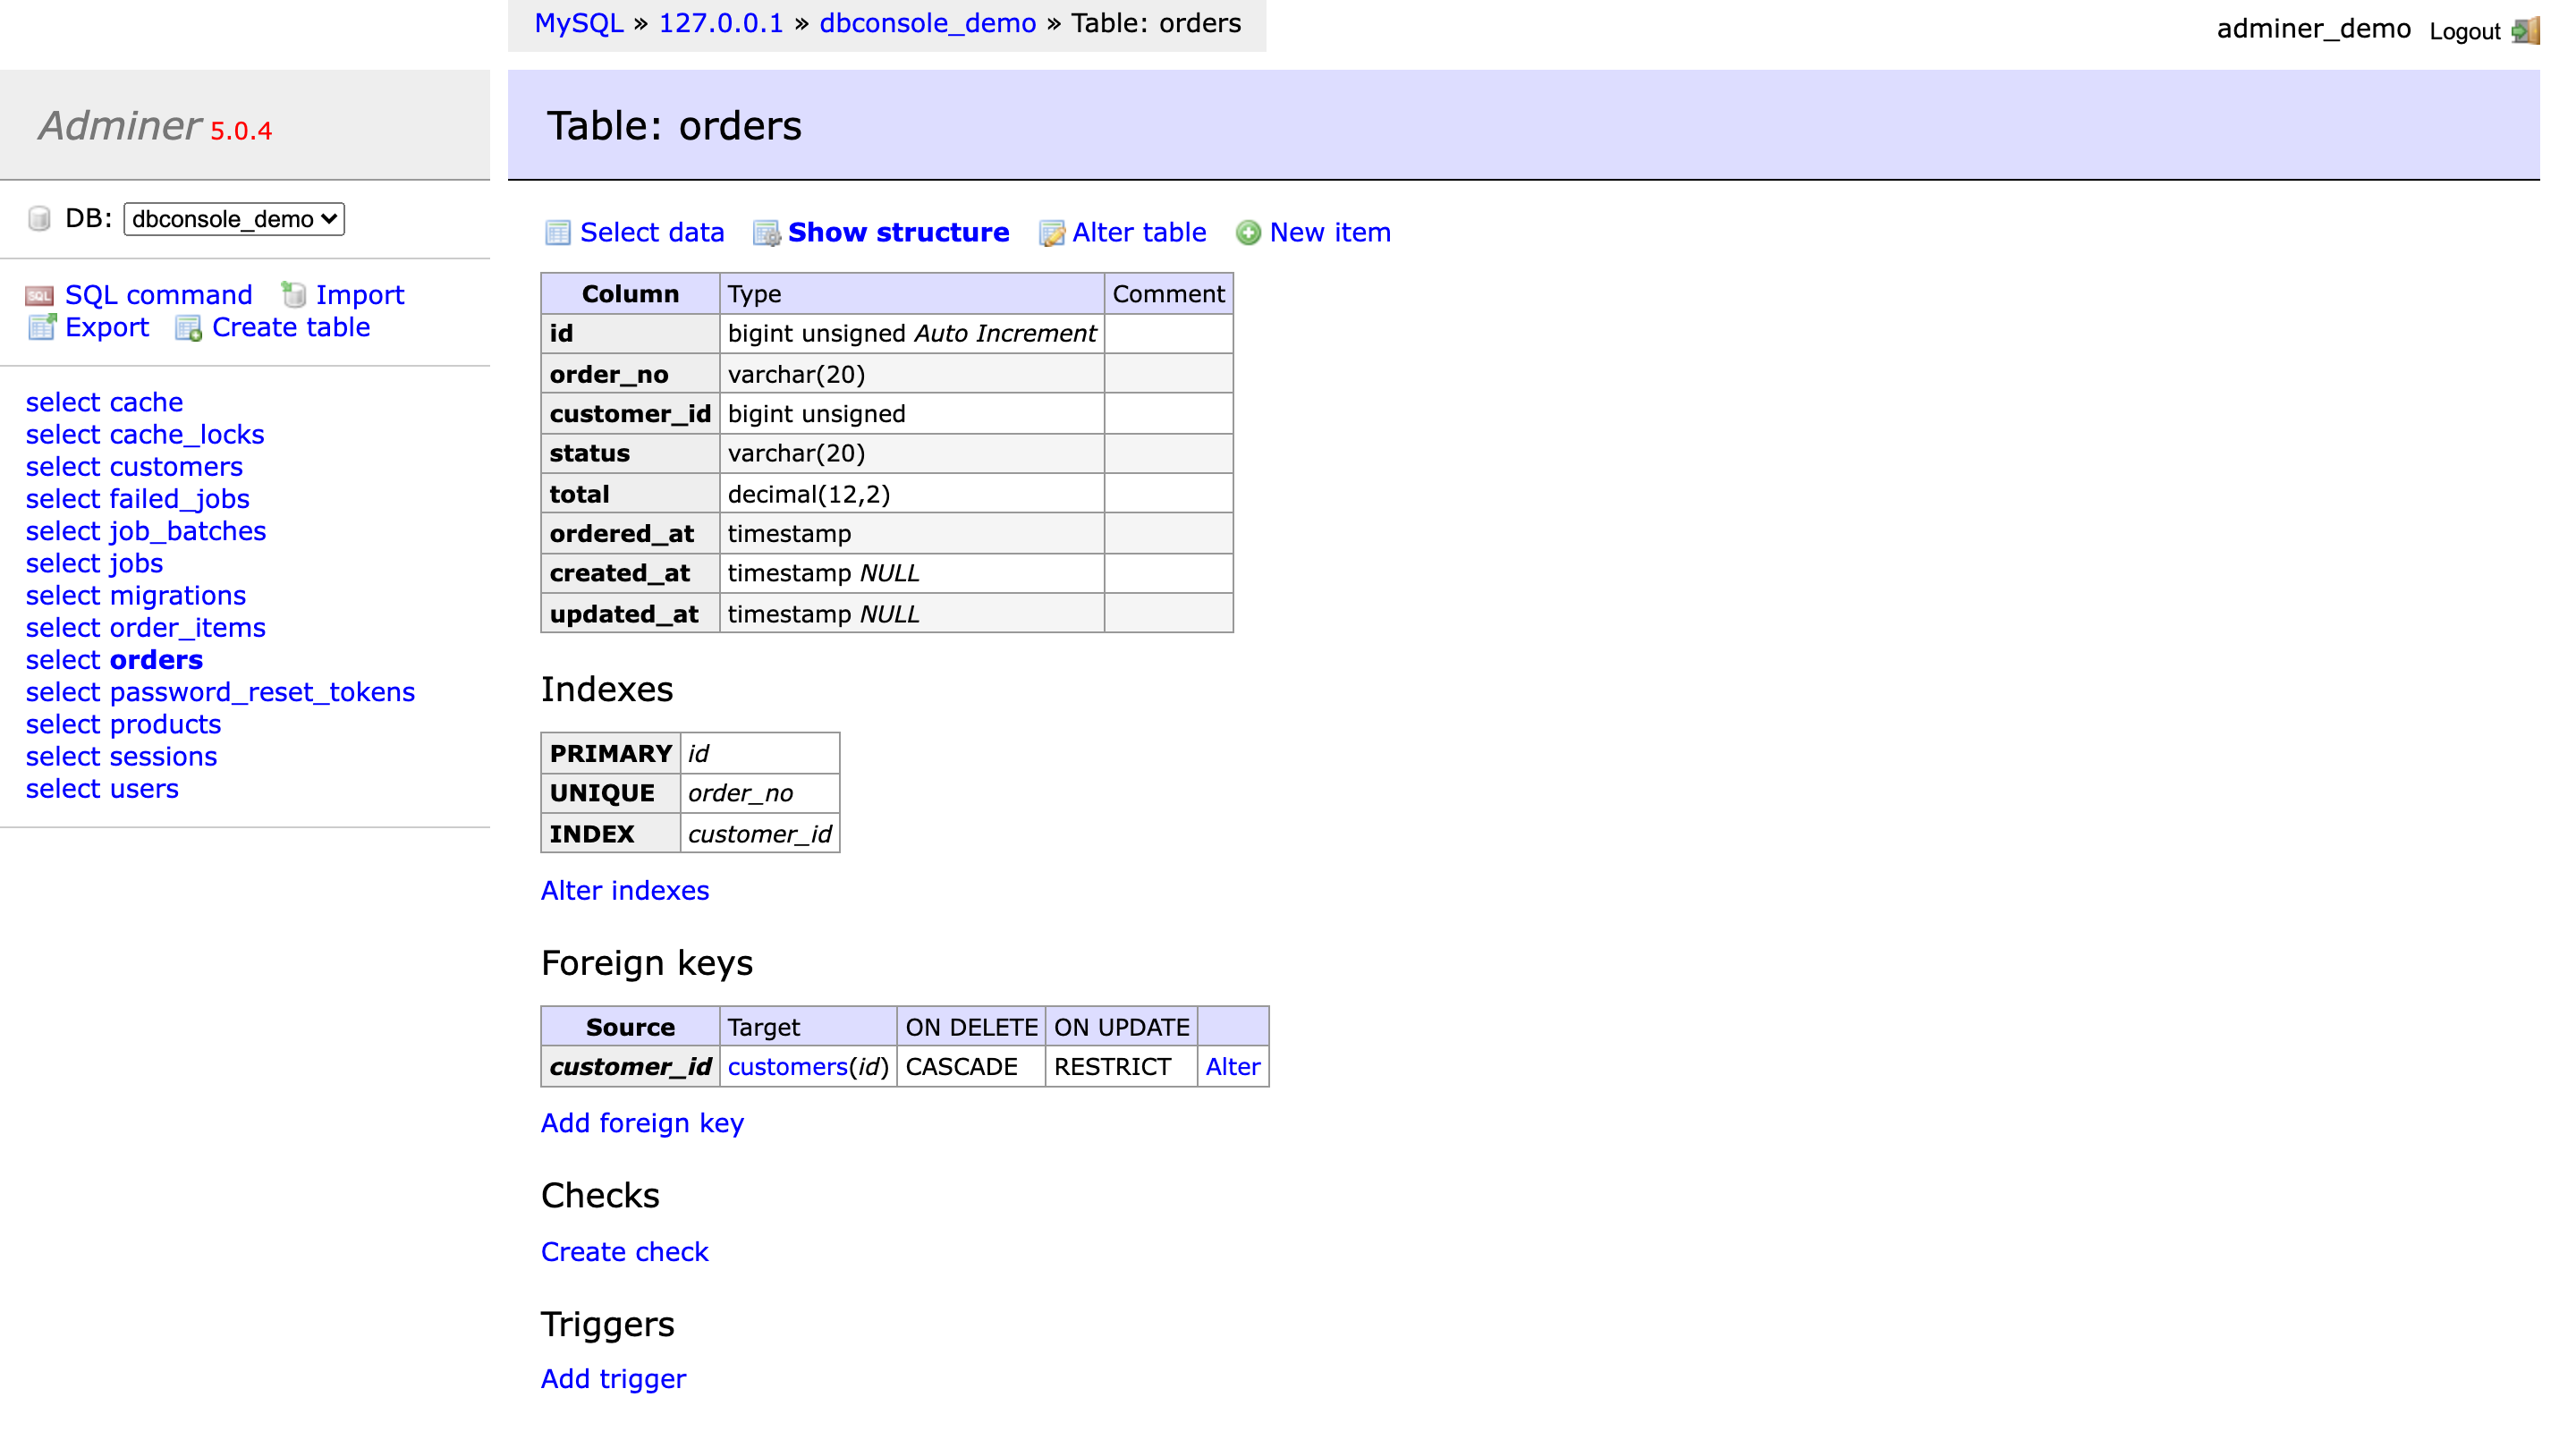Click Create check link
This screenshot has height=1431, width=2576.
624,1251
